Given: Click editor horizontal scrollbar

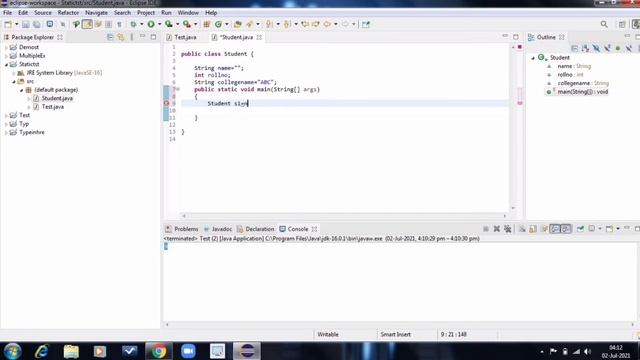Looking at the screenshot, I should [x=344, y=216].
